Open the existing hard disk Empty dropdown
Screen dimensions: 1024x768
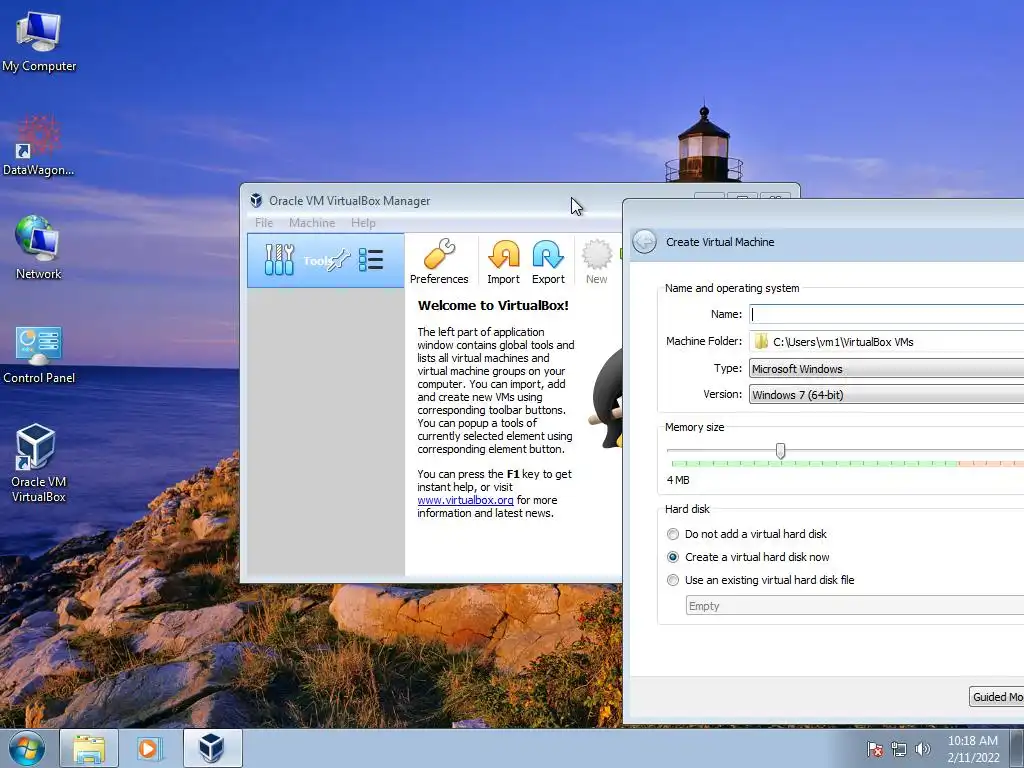855,605
